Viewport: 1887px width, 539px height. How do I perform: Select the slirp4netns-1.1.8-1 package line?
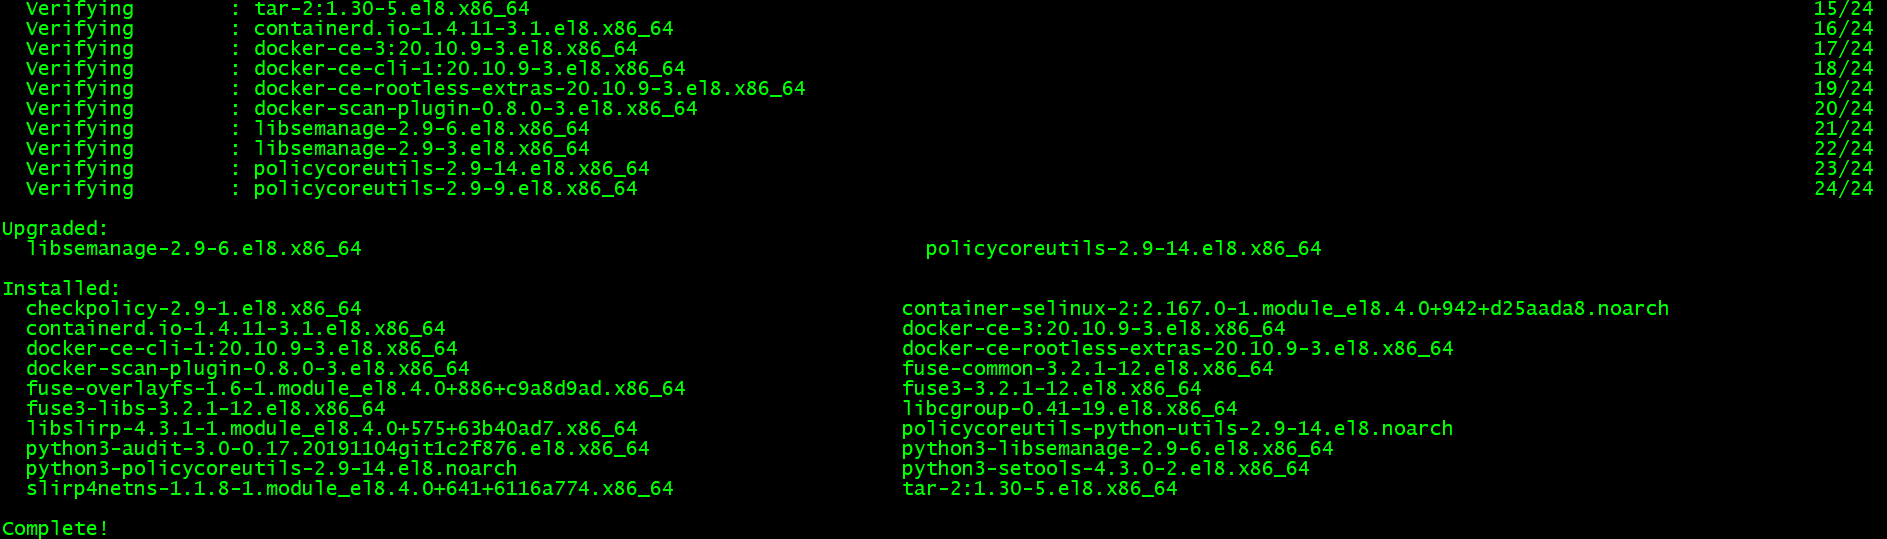(x=350, y=489)
